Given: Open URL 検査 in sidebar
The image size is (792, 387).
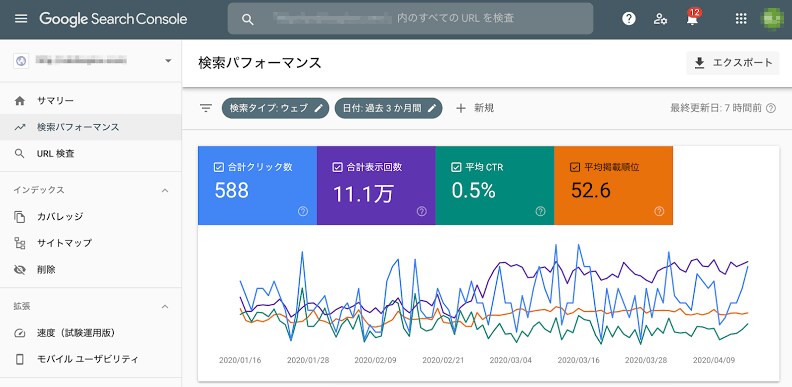Looking at the screenshot, I should (x=90, y=154).
